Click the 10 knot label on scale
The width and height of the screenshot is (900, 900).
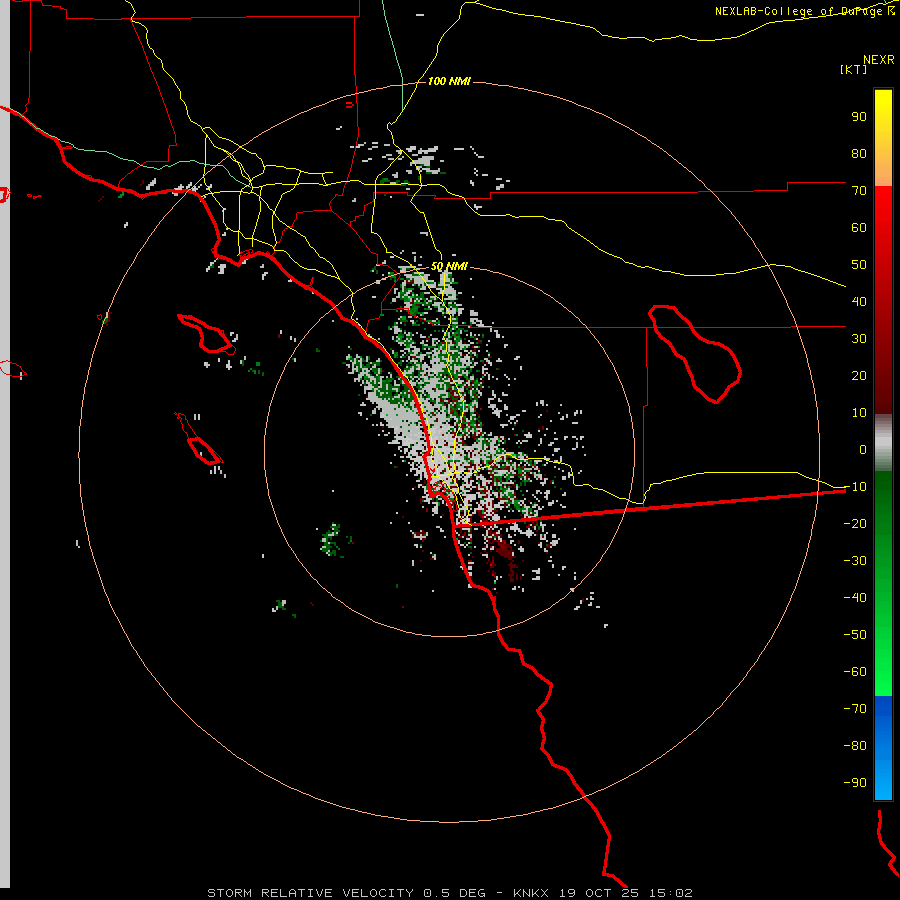tap(859, 413)
